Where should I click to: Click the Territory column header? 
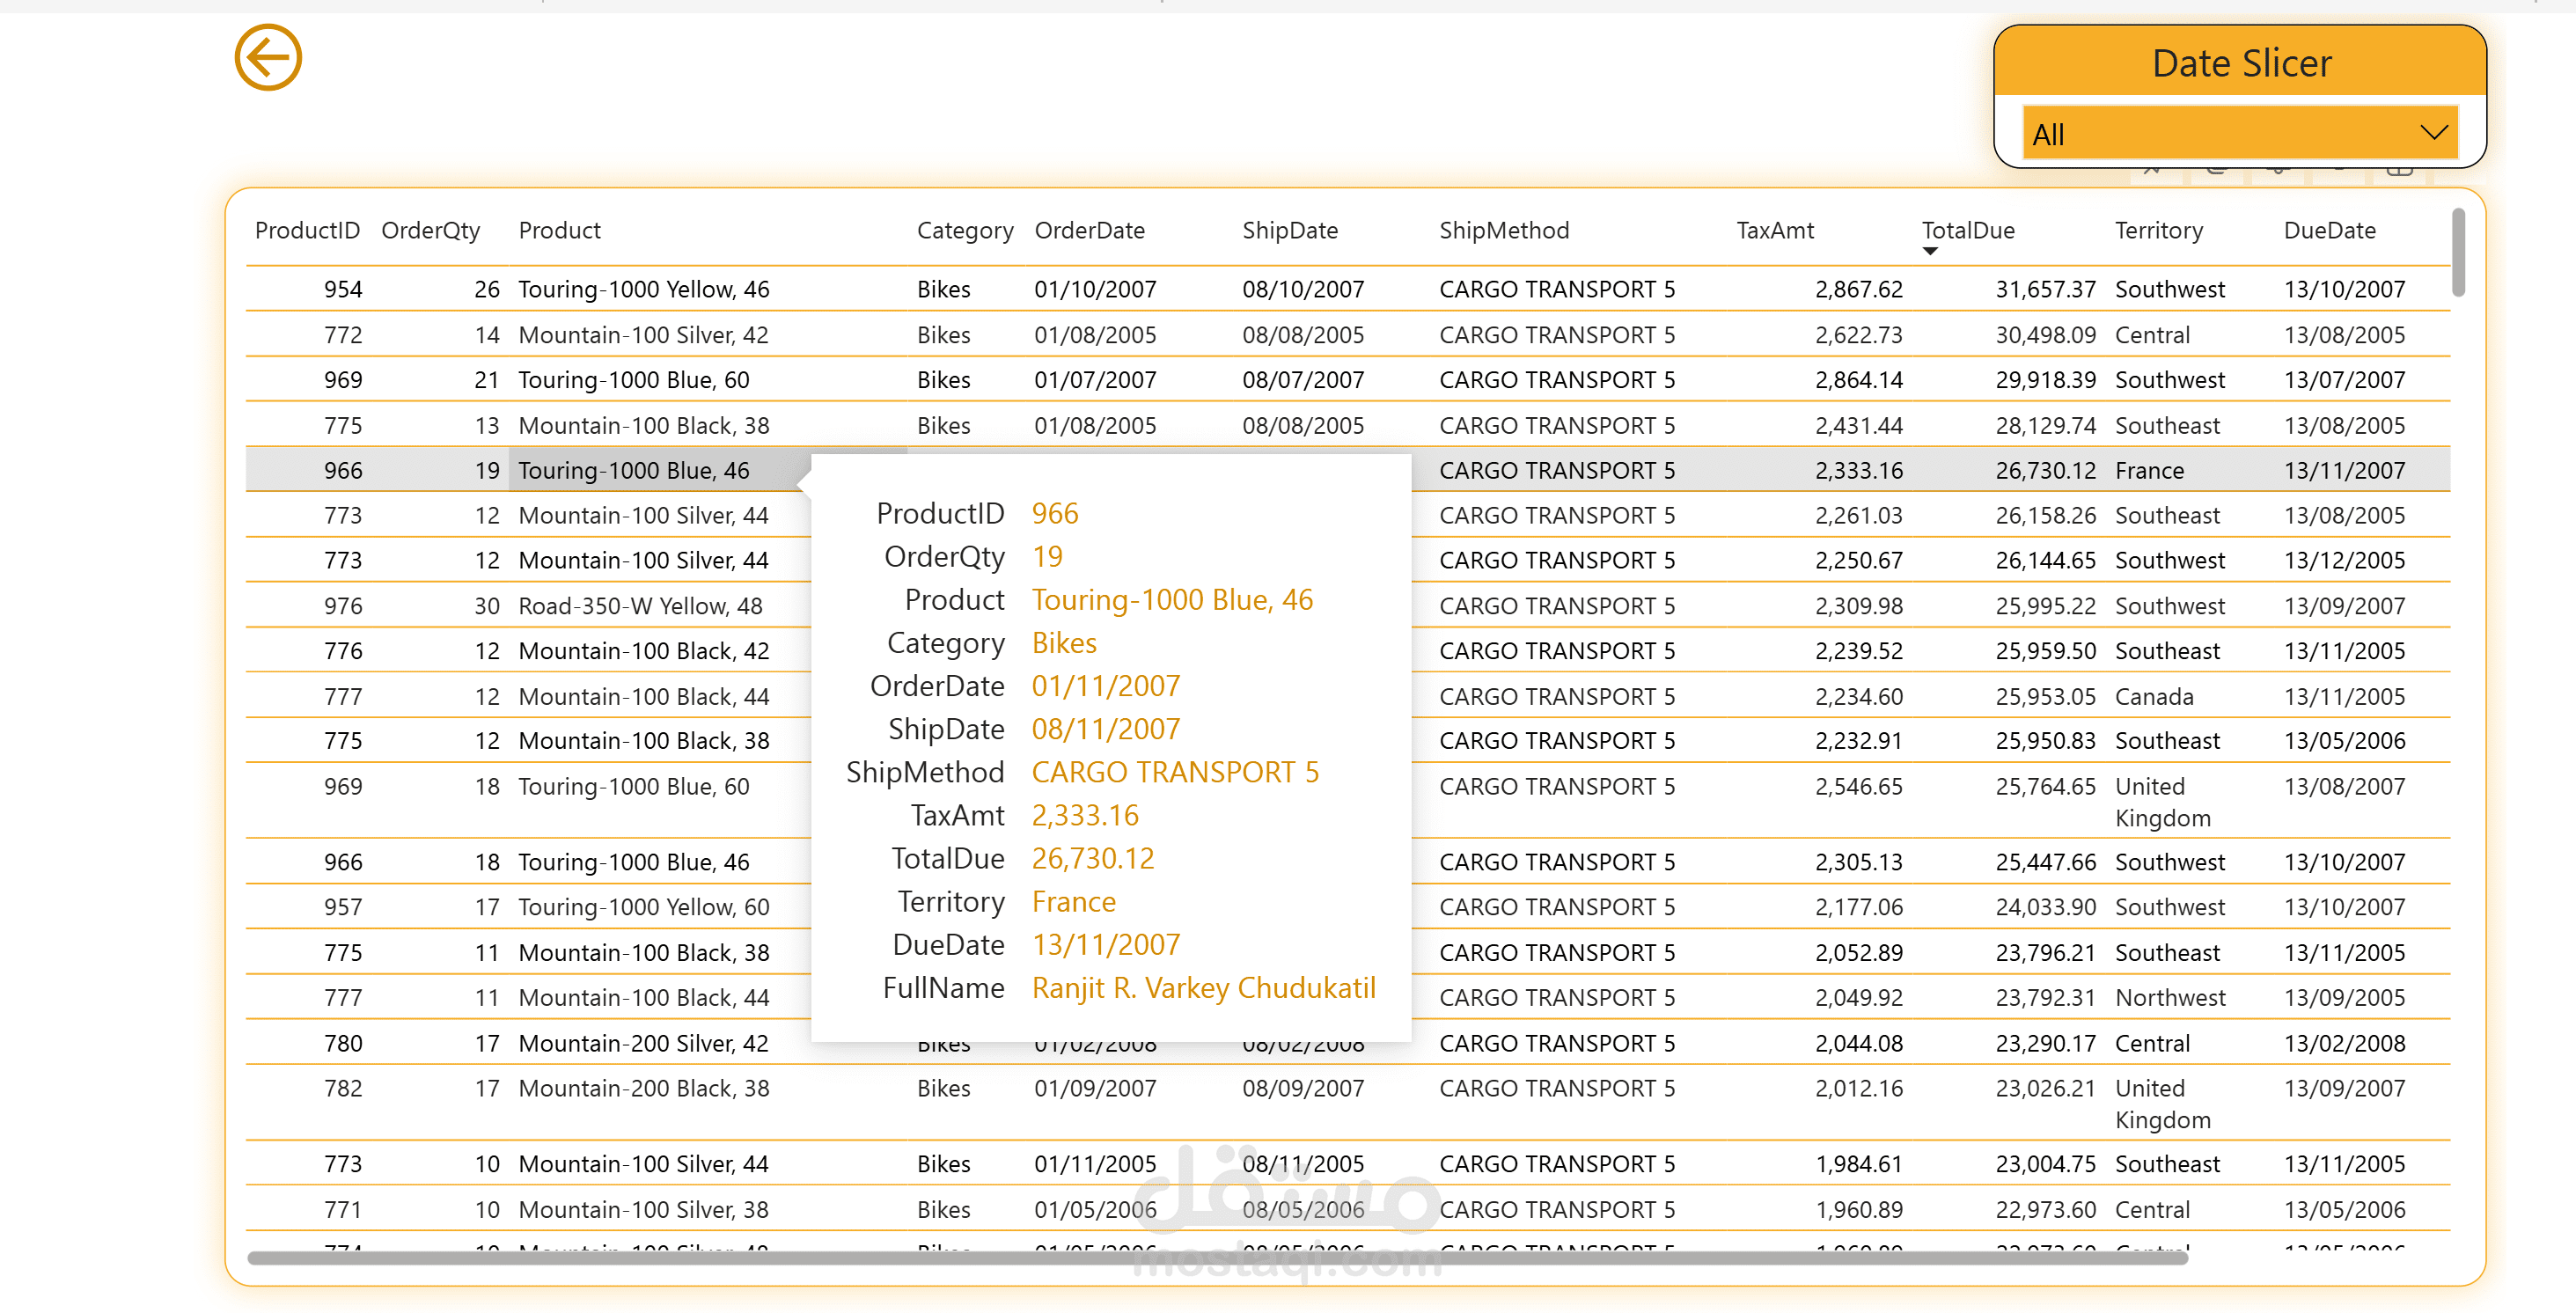click(x=2158, y=231)
